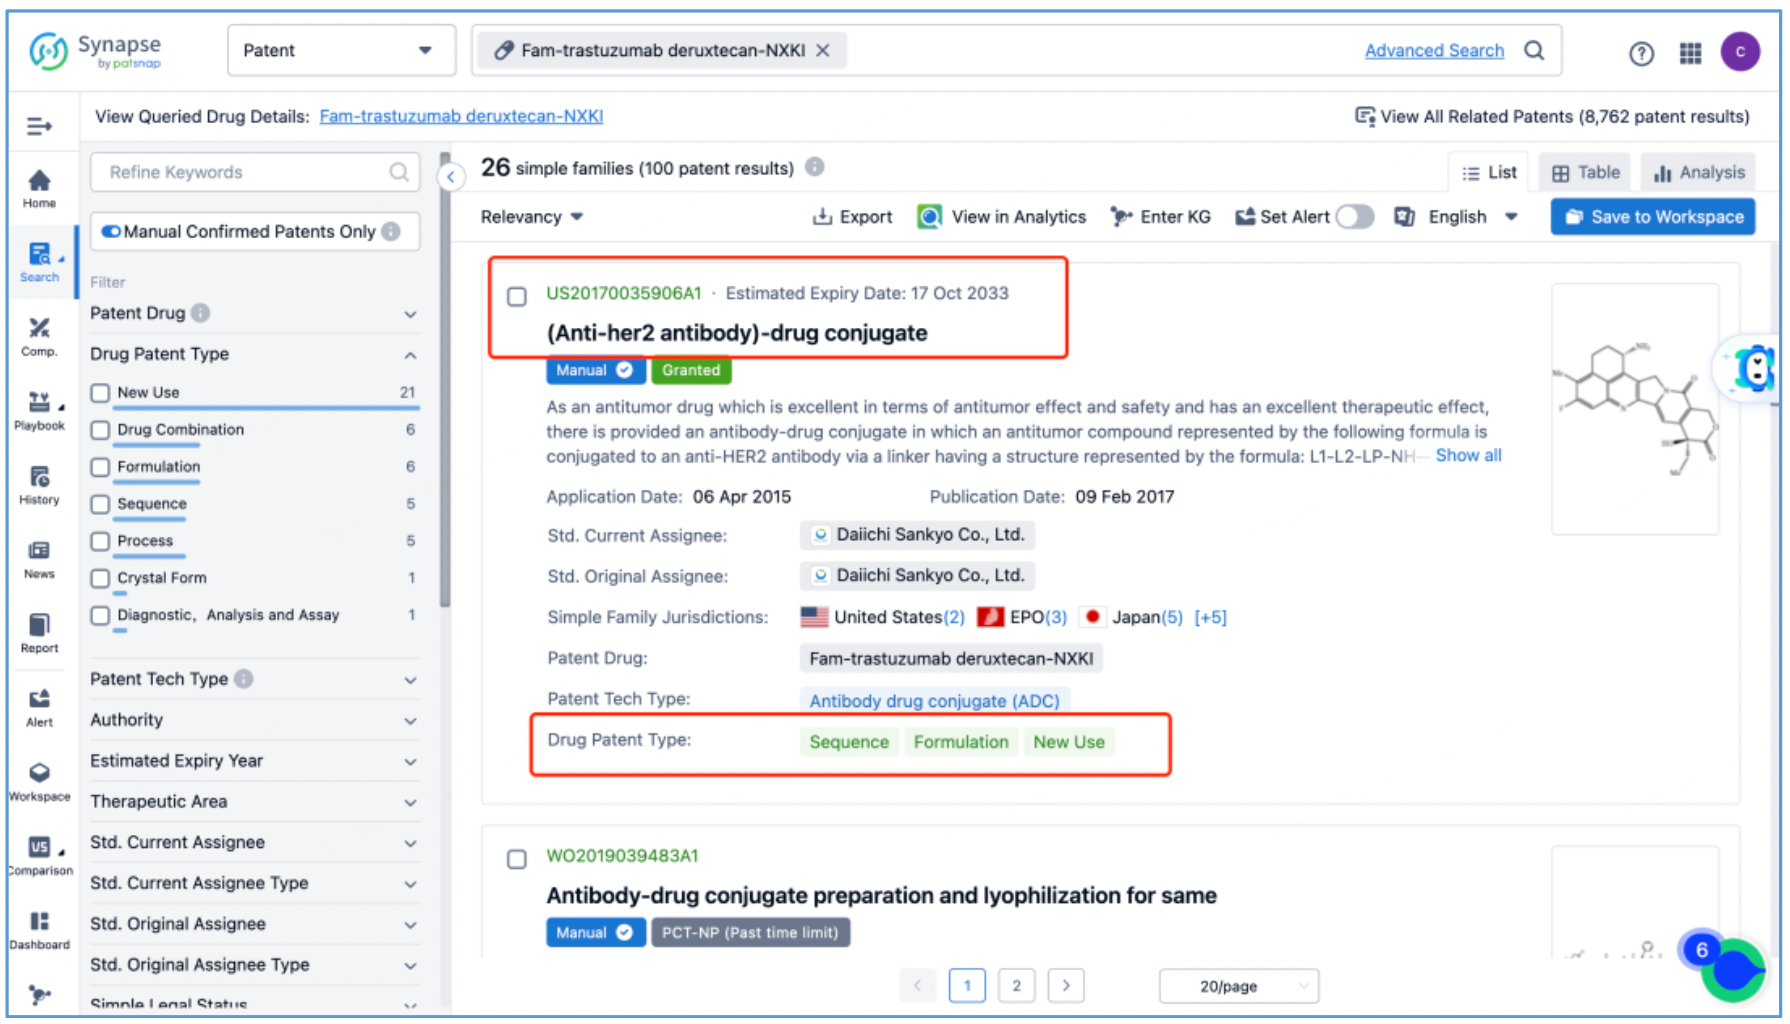Collapse the filter panel with arrow button
This screenshot has width=1790, height=1024.
[451, 177]
